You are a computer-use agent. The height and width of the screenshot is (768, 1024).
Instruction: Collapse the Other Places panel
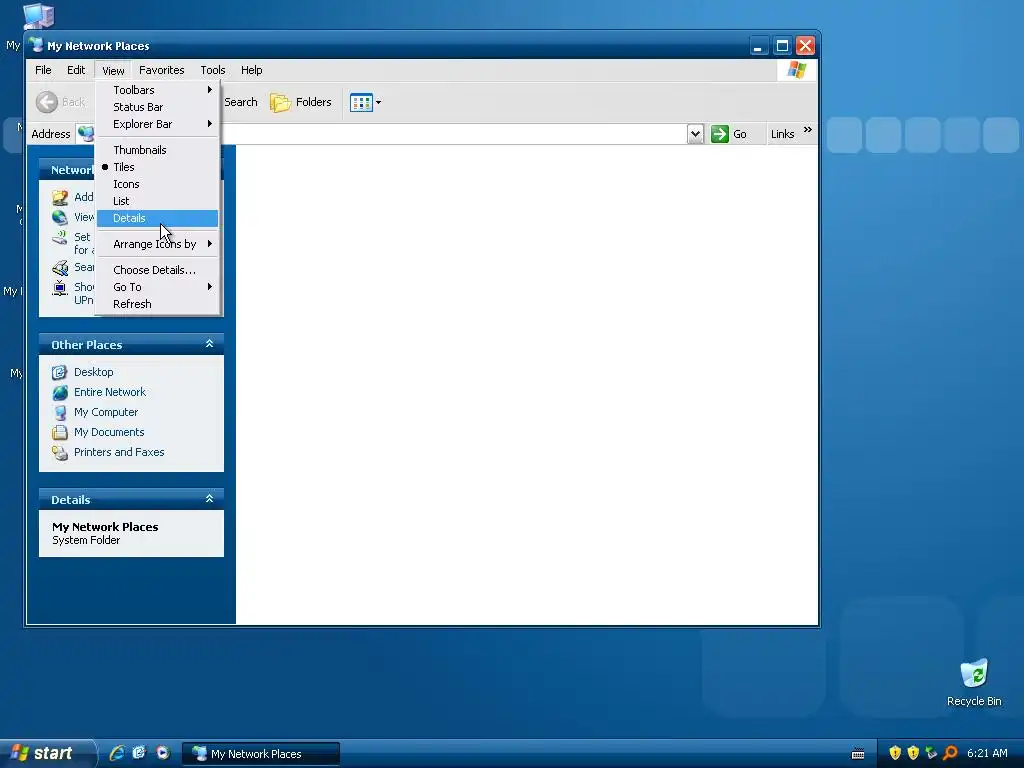[210, 344]
